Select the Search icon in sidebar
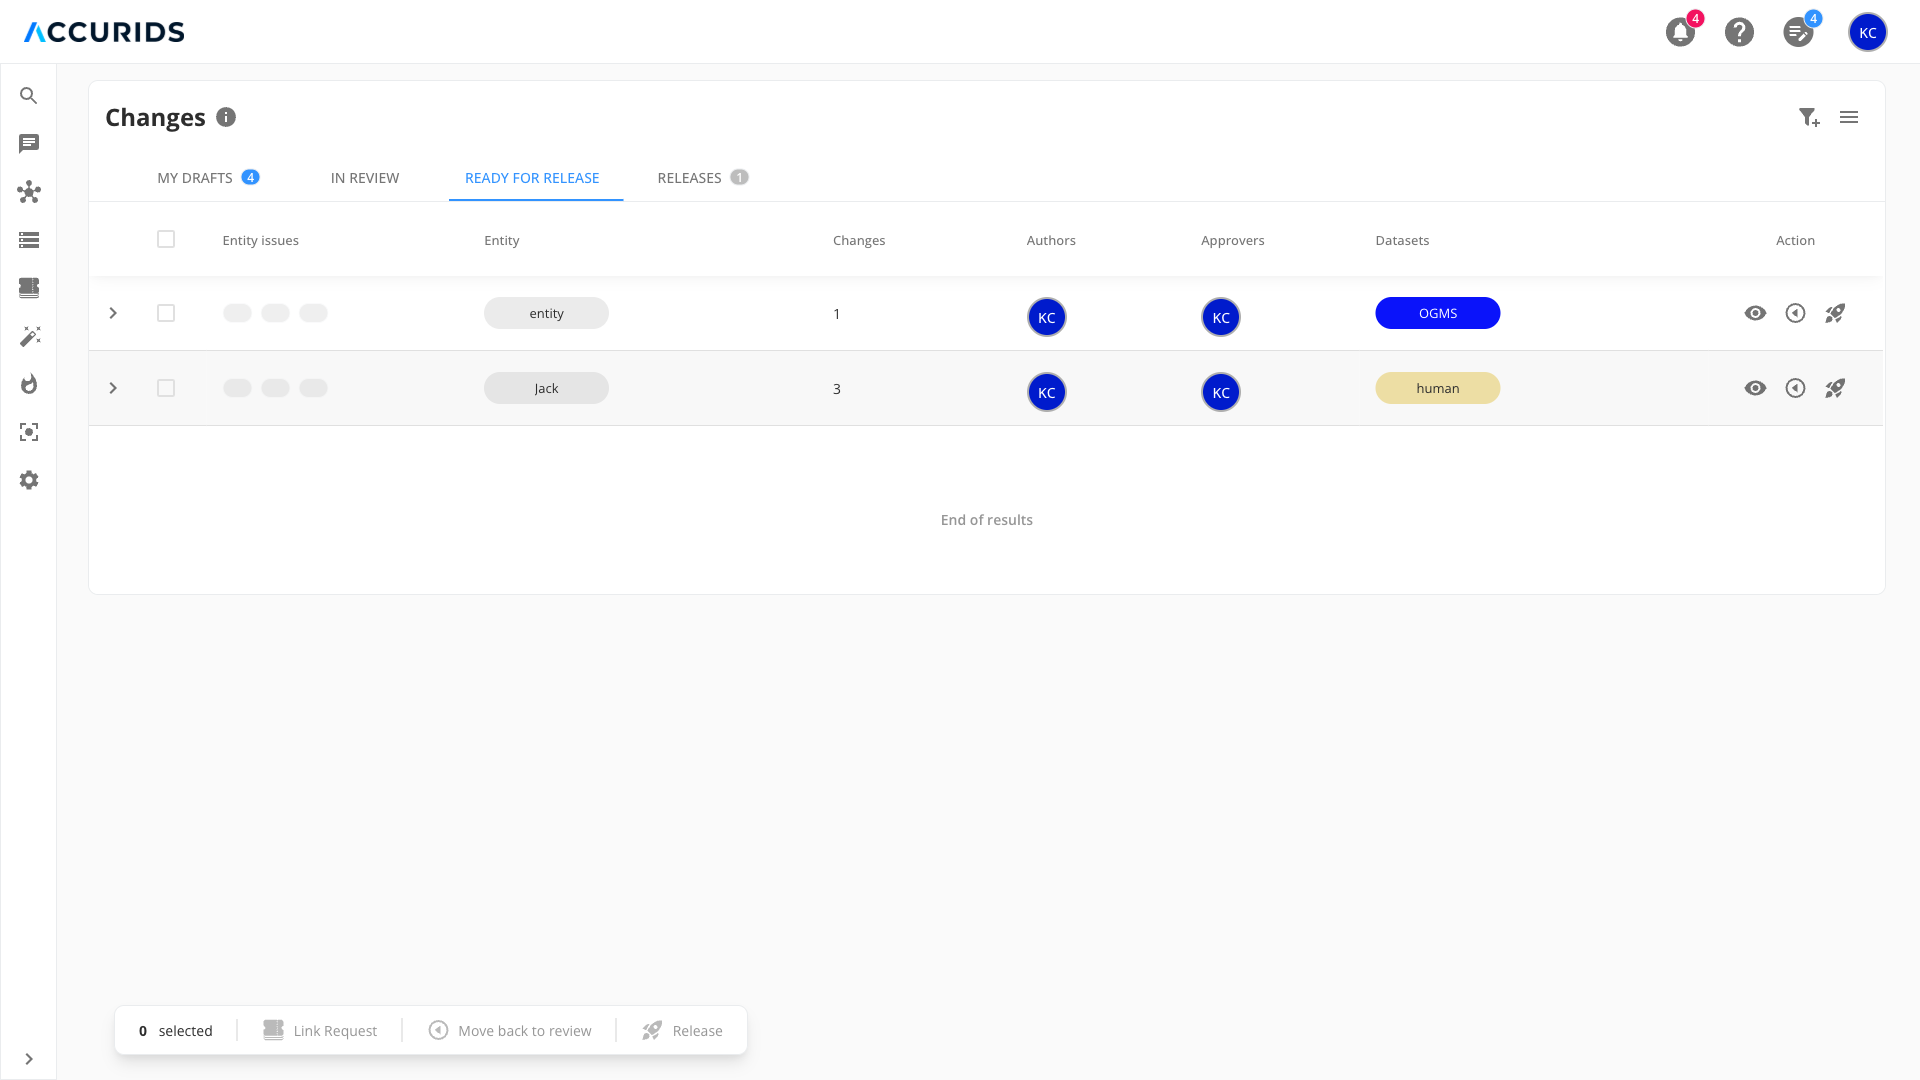The width and height of the screenshot is (1920, 1080). (x=29, y=95)
